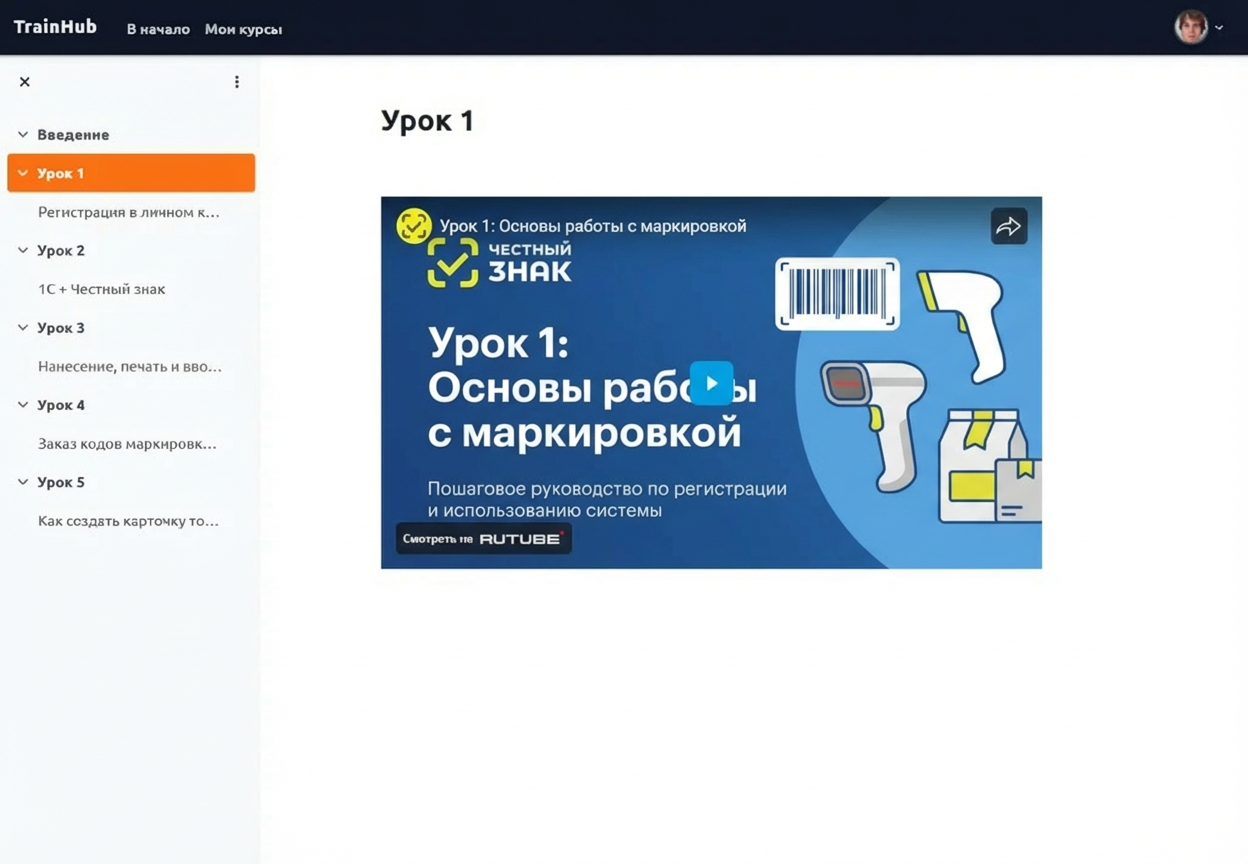1248x864 pixels.
Task: Click the sidebar close (X) icon
Action: click(24, 81)
